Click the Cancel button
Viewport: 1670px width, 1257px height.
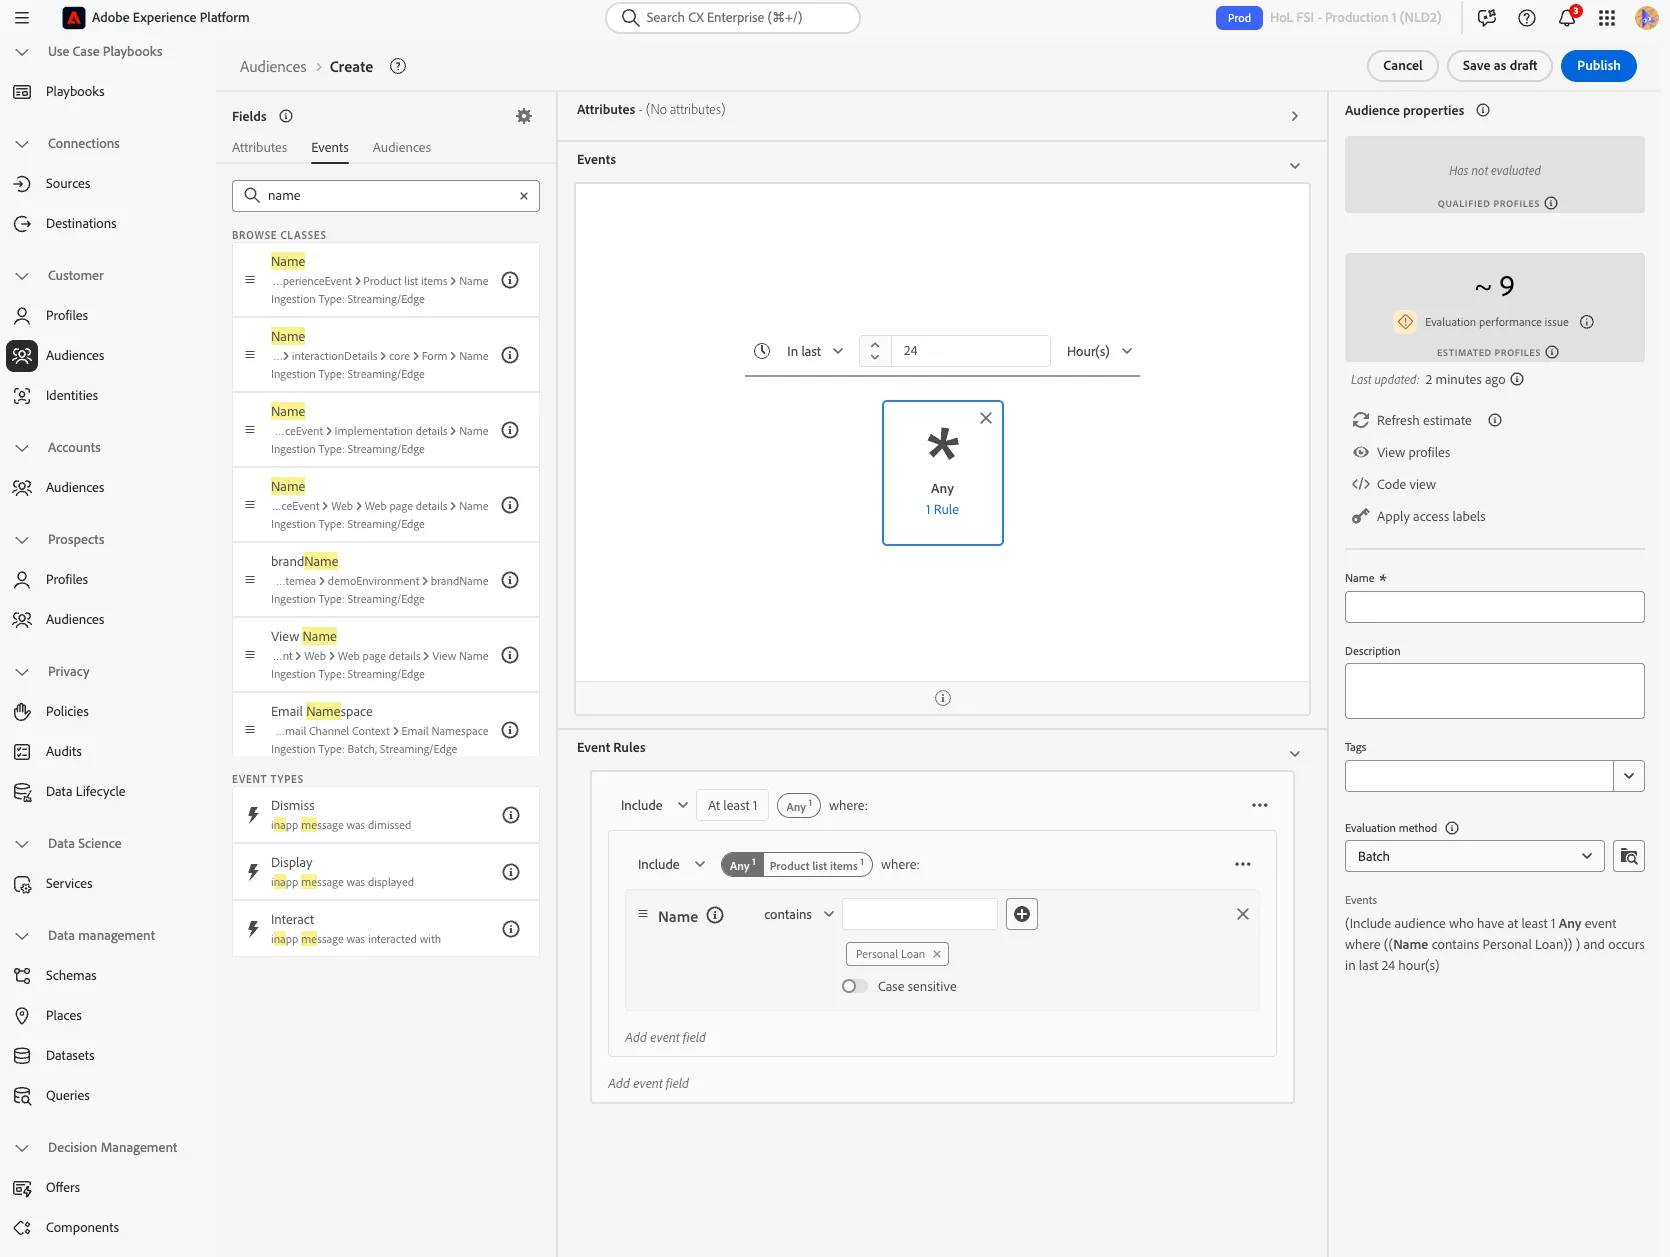tap(1403, 66)
